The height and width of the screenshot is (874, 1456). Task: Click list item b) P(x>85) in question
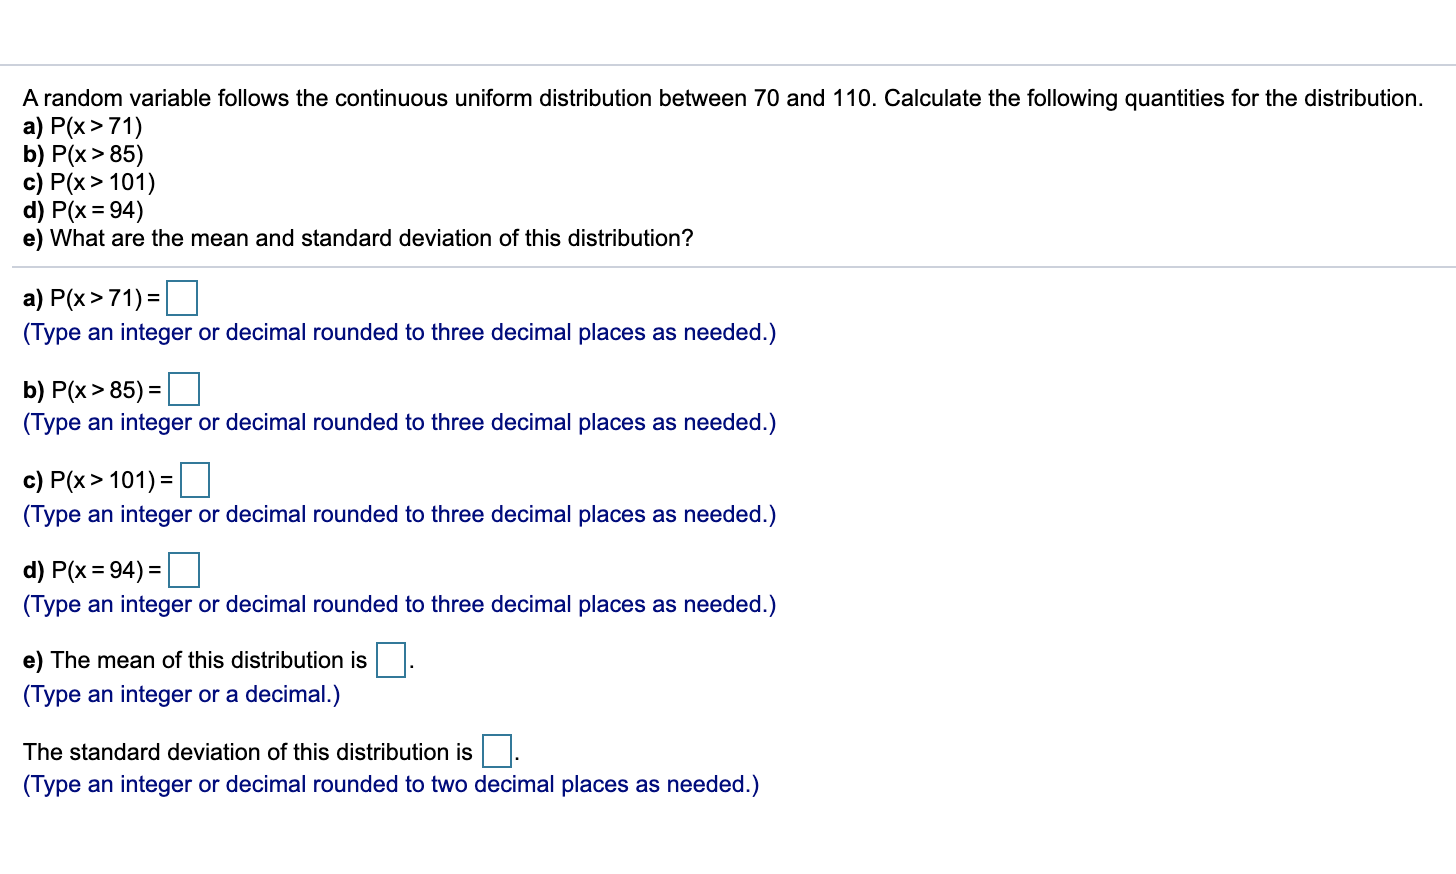pyautogui.click(x=83, y=154)
